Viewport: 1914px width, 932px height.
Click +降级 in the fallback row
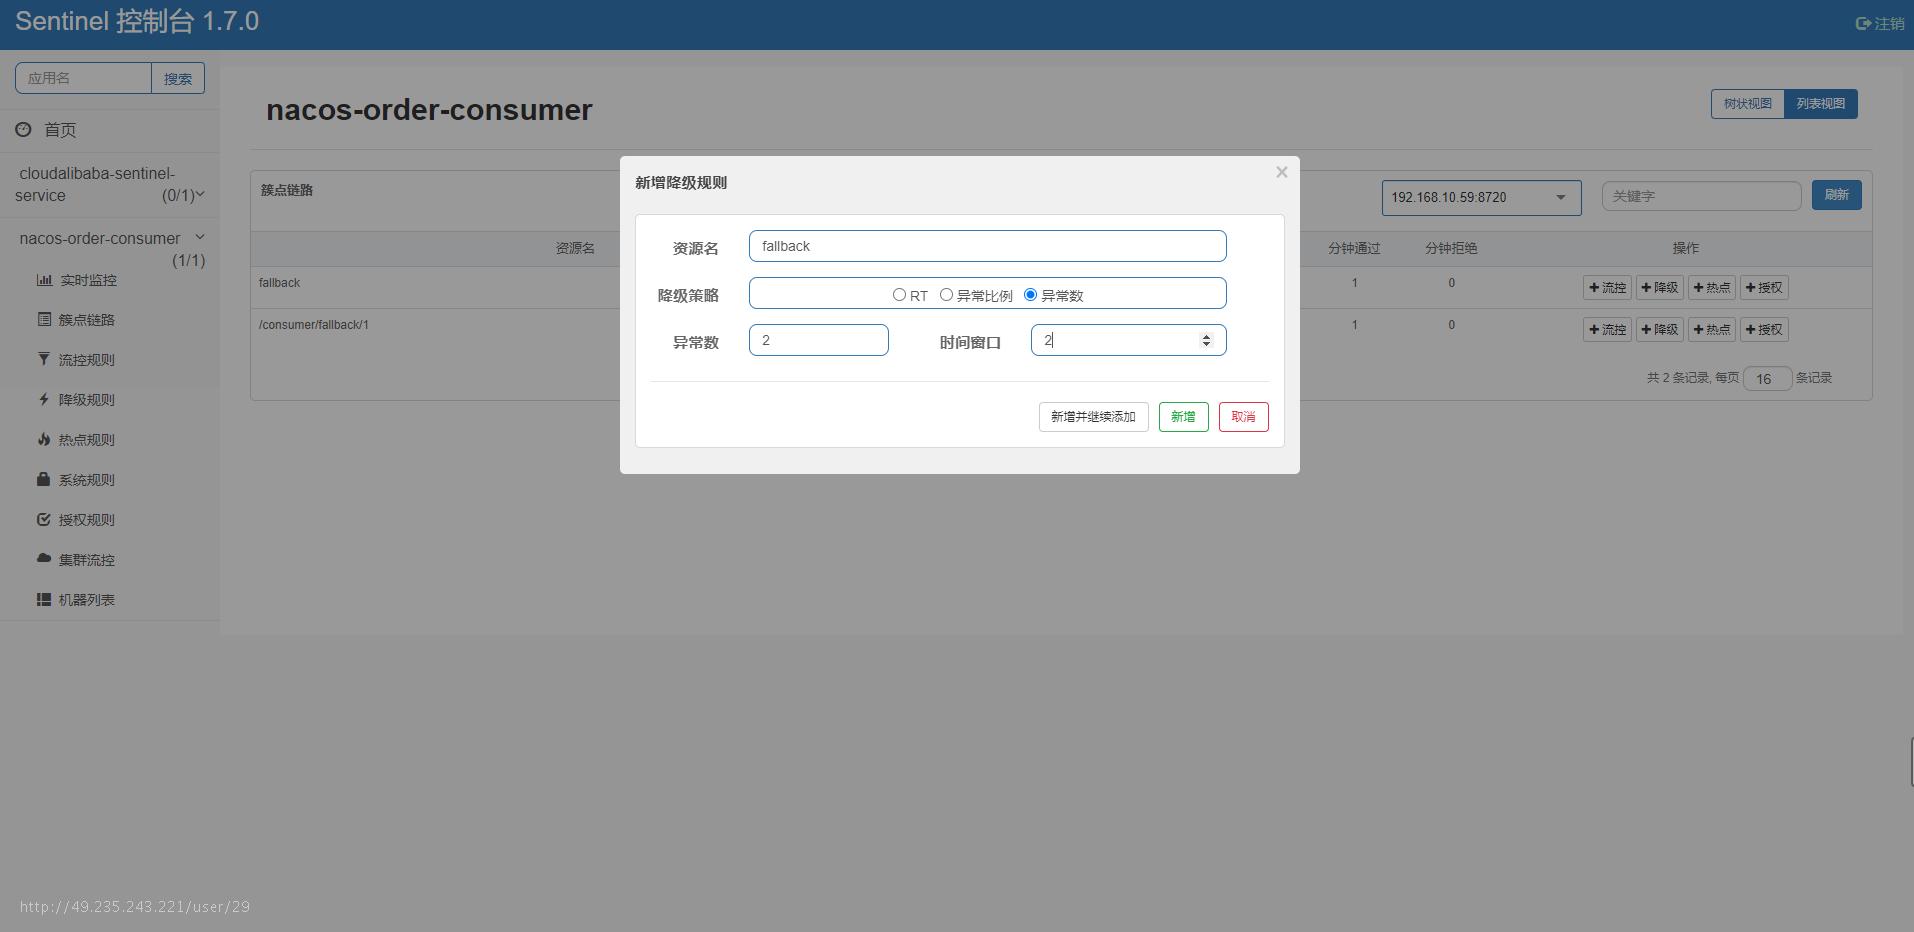(x=1659, y=288)
